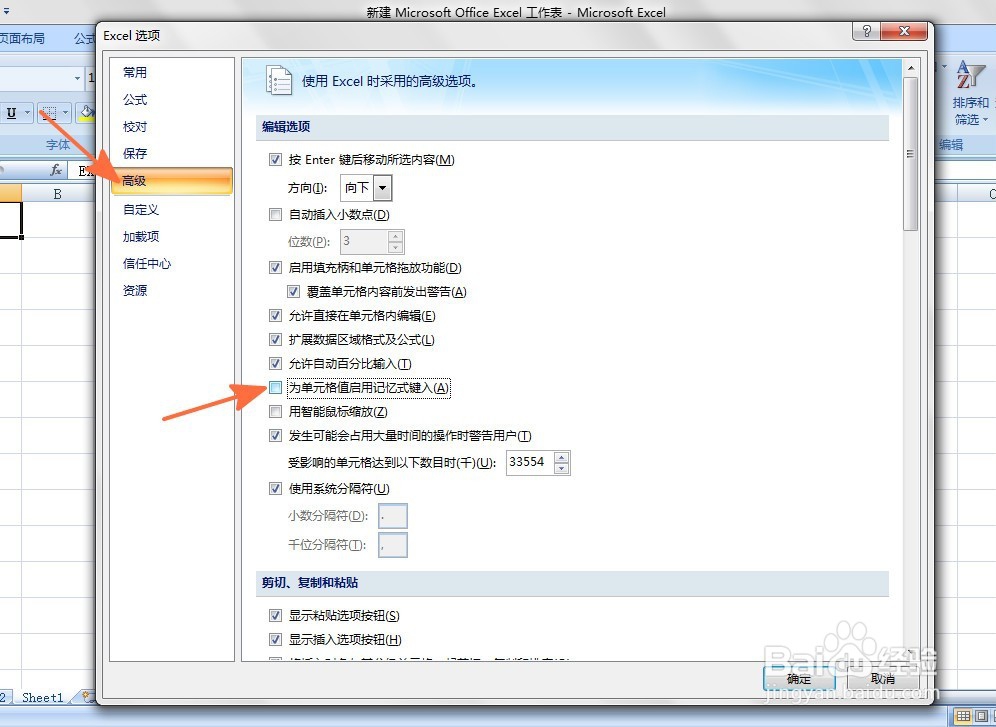Click the 取消 button

tap(882, 678)
